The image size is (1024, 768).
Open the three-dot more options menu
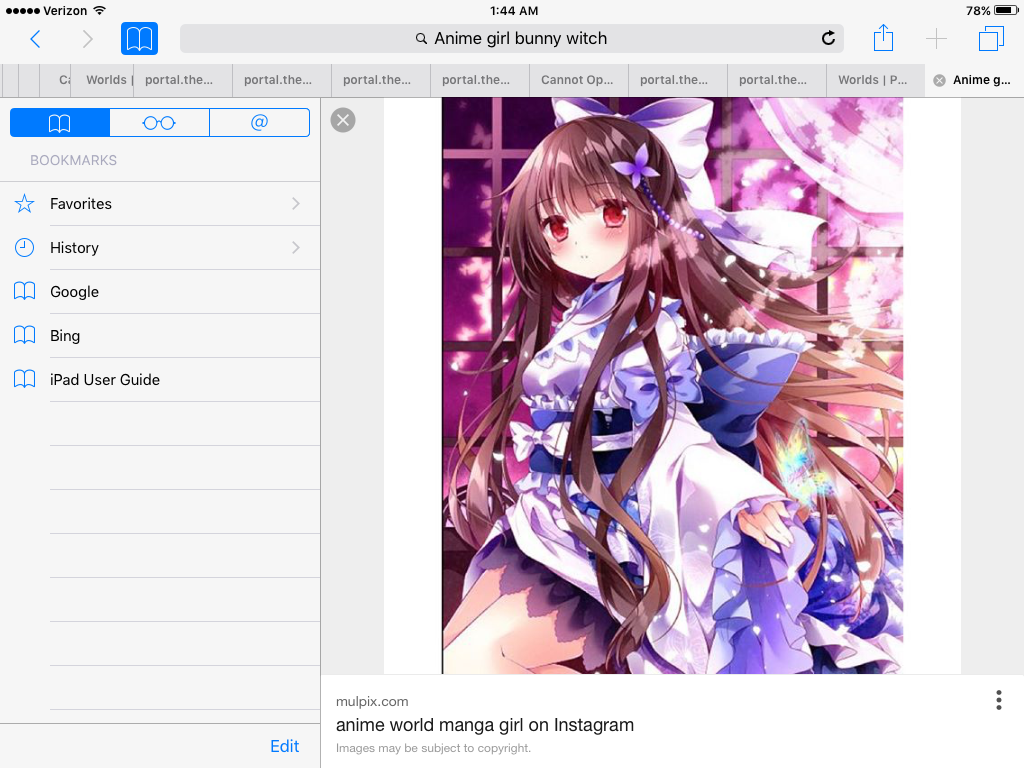[x=999, y=699]
